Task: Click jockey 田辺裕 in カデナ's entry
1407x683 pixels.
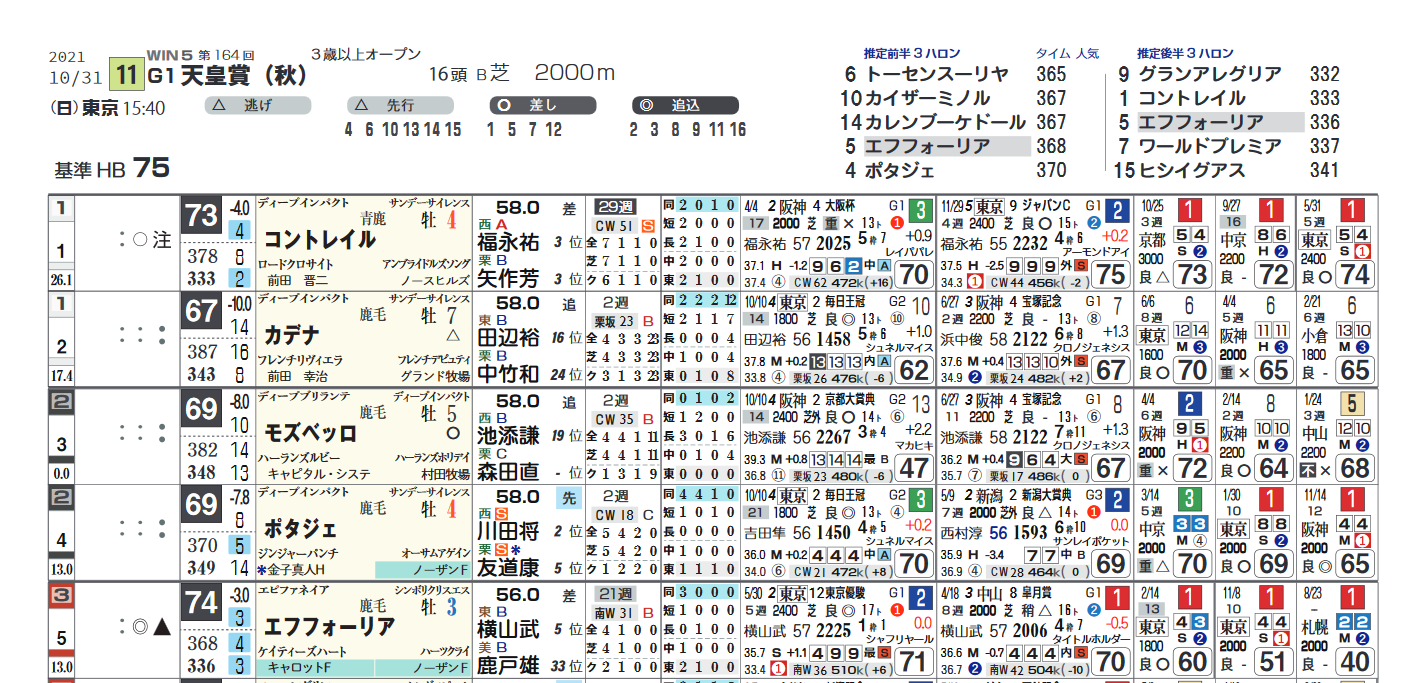Action: coord(508,338)
